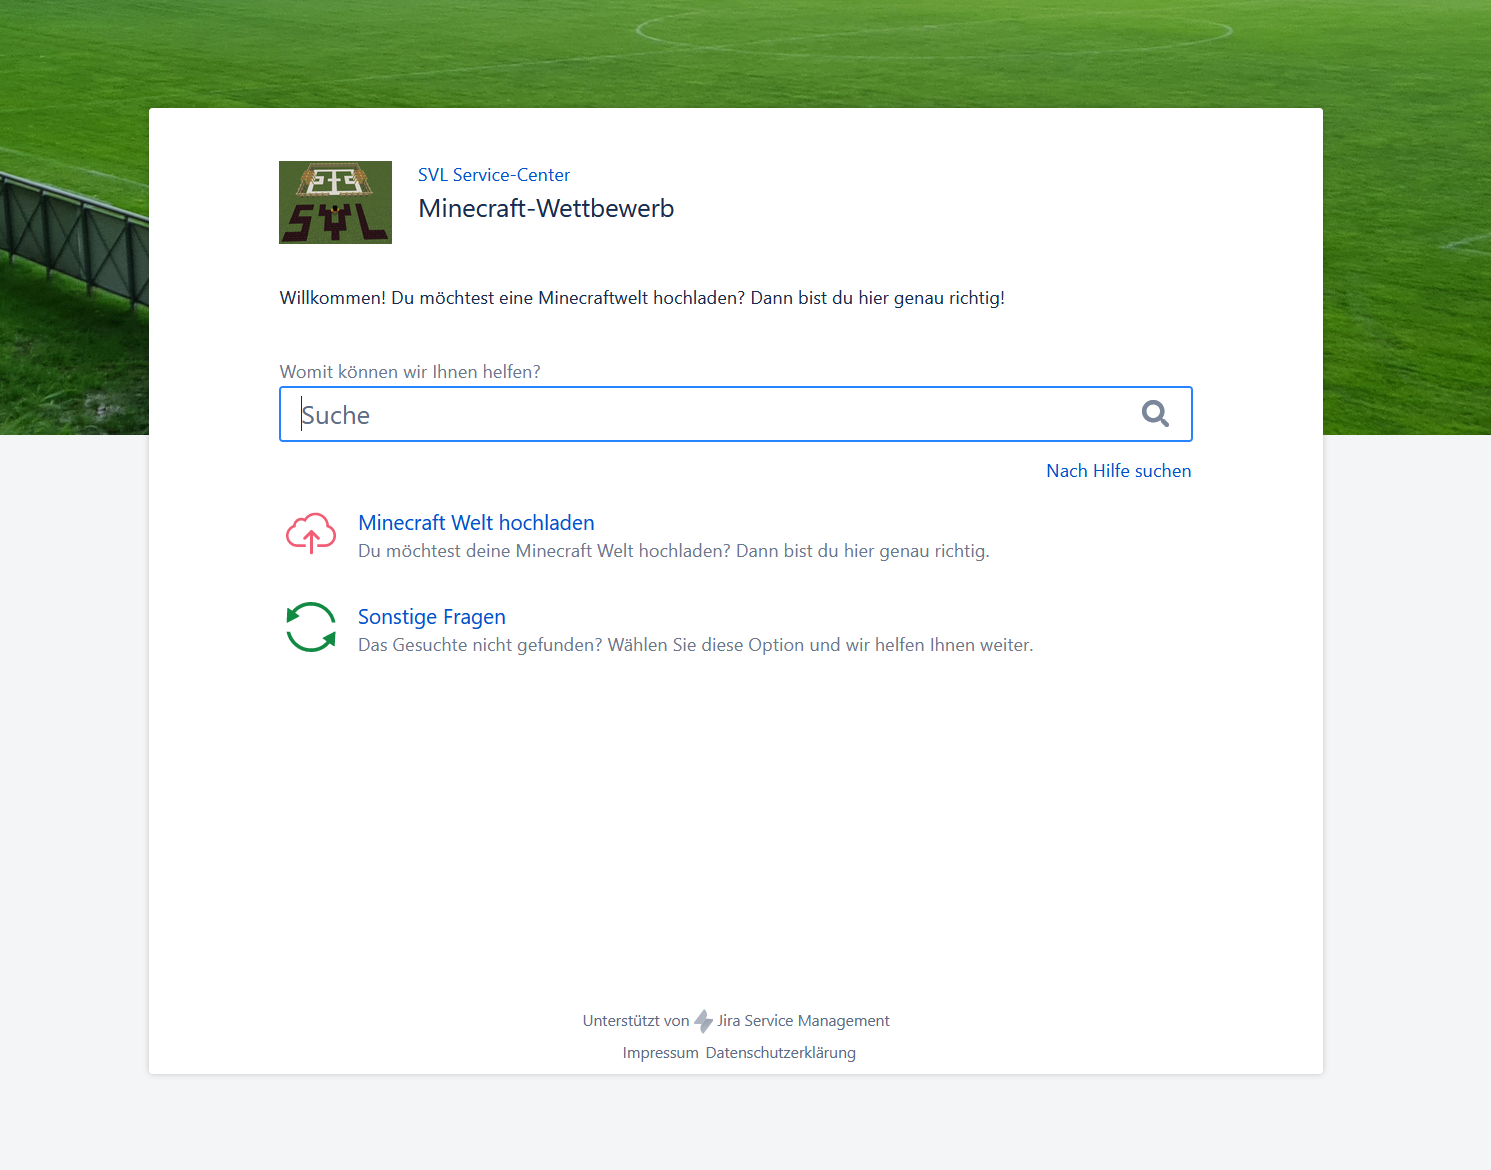
Task: Click the magnifying glass search icon
Action: click(1155, 414)
